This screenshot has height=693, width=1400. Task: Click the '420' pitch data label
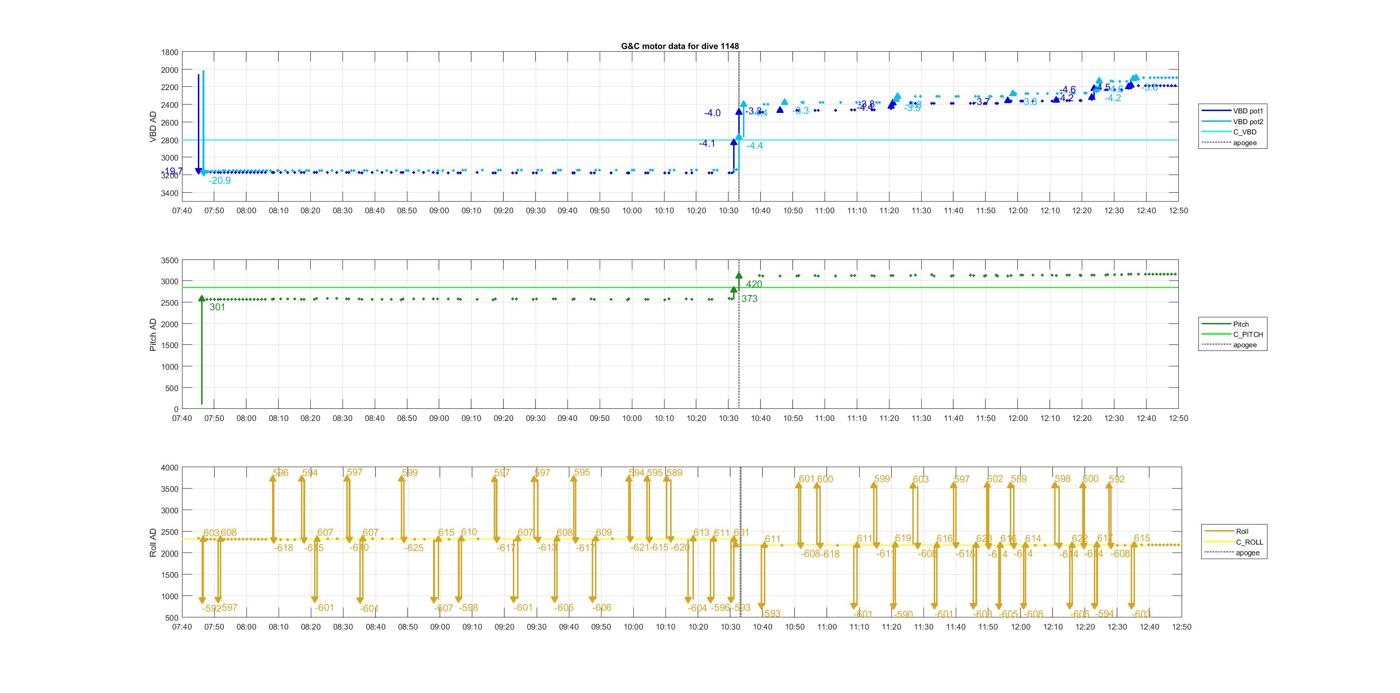pos(754,285)
